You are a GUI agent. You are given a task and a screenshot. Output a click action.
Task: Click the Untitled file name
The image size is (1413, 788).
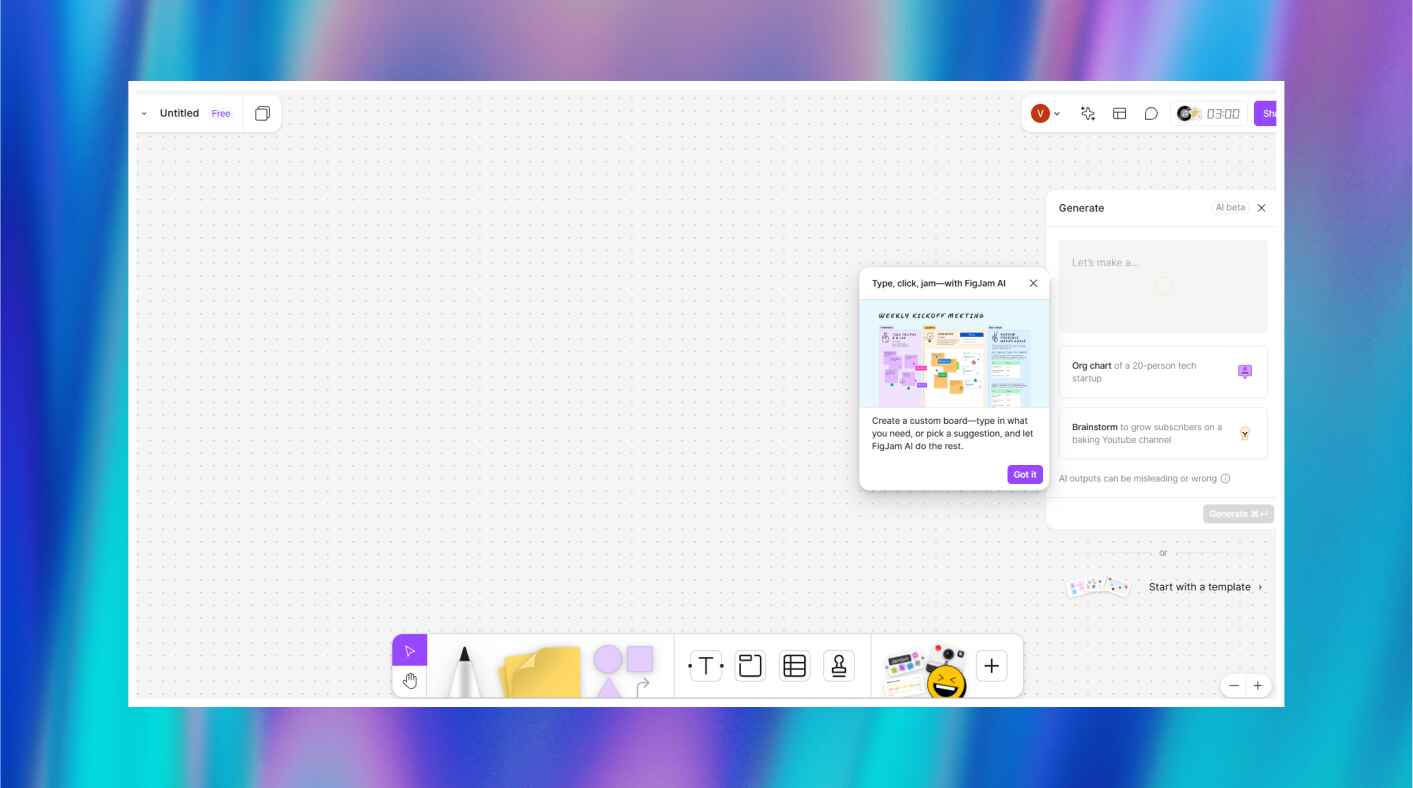[x=179, y=113]
